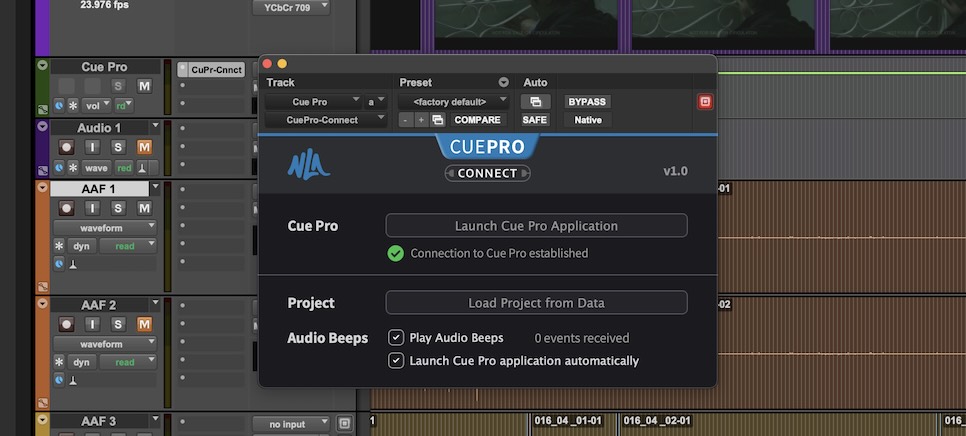The image size is (966, 436).
Task: Click the copy settings icon next to COMPARE
Action: (437, 120)
